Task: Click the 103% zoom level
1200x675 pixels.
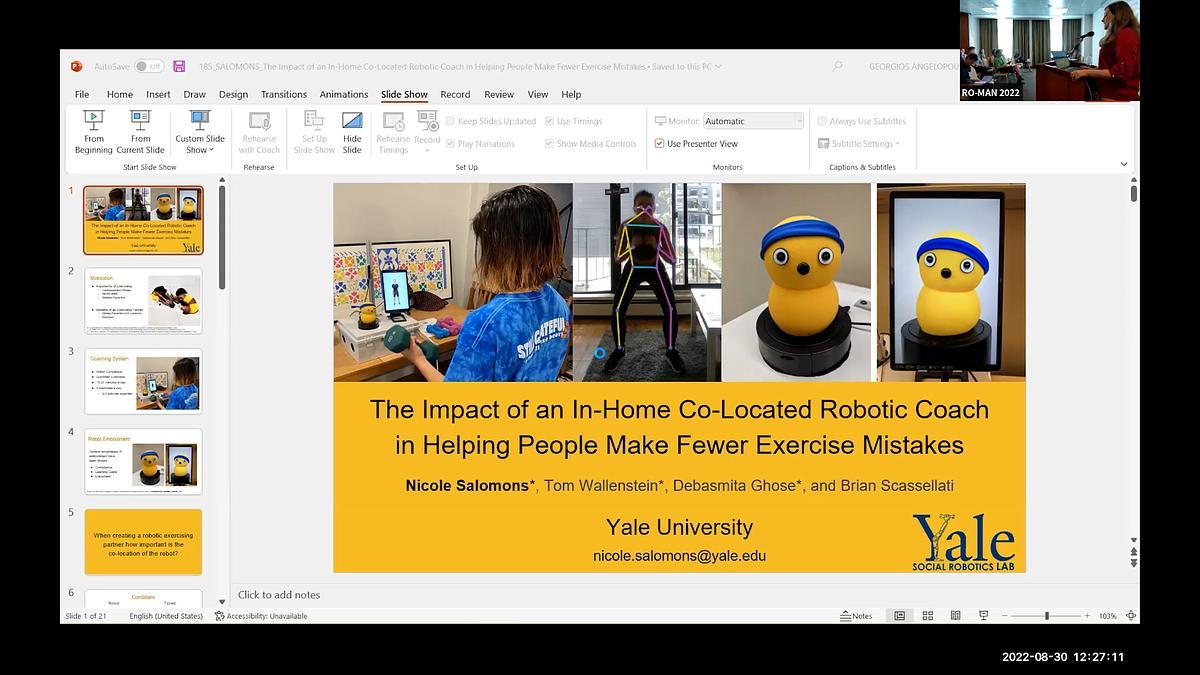Action: (1107, 616)
